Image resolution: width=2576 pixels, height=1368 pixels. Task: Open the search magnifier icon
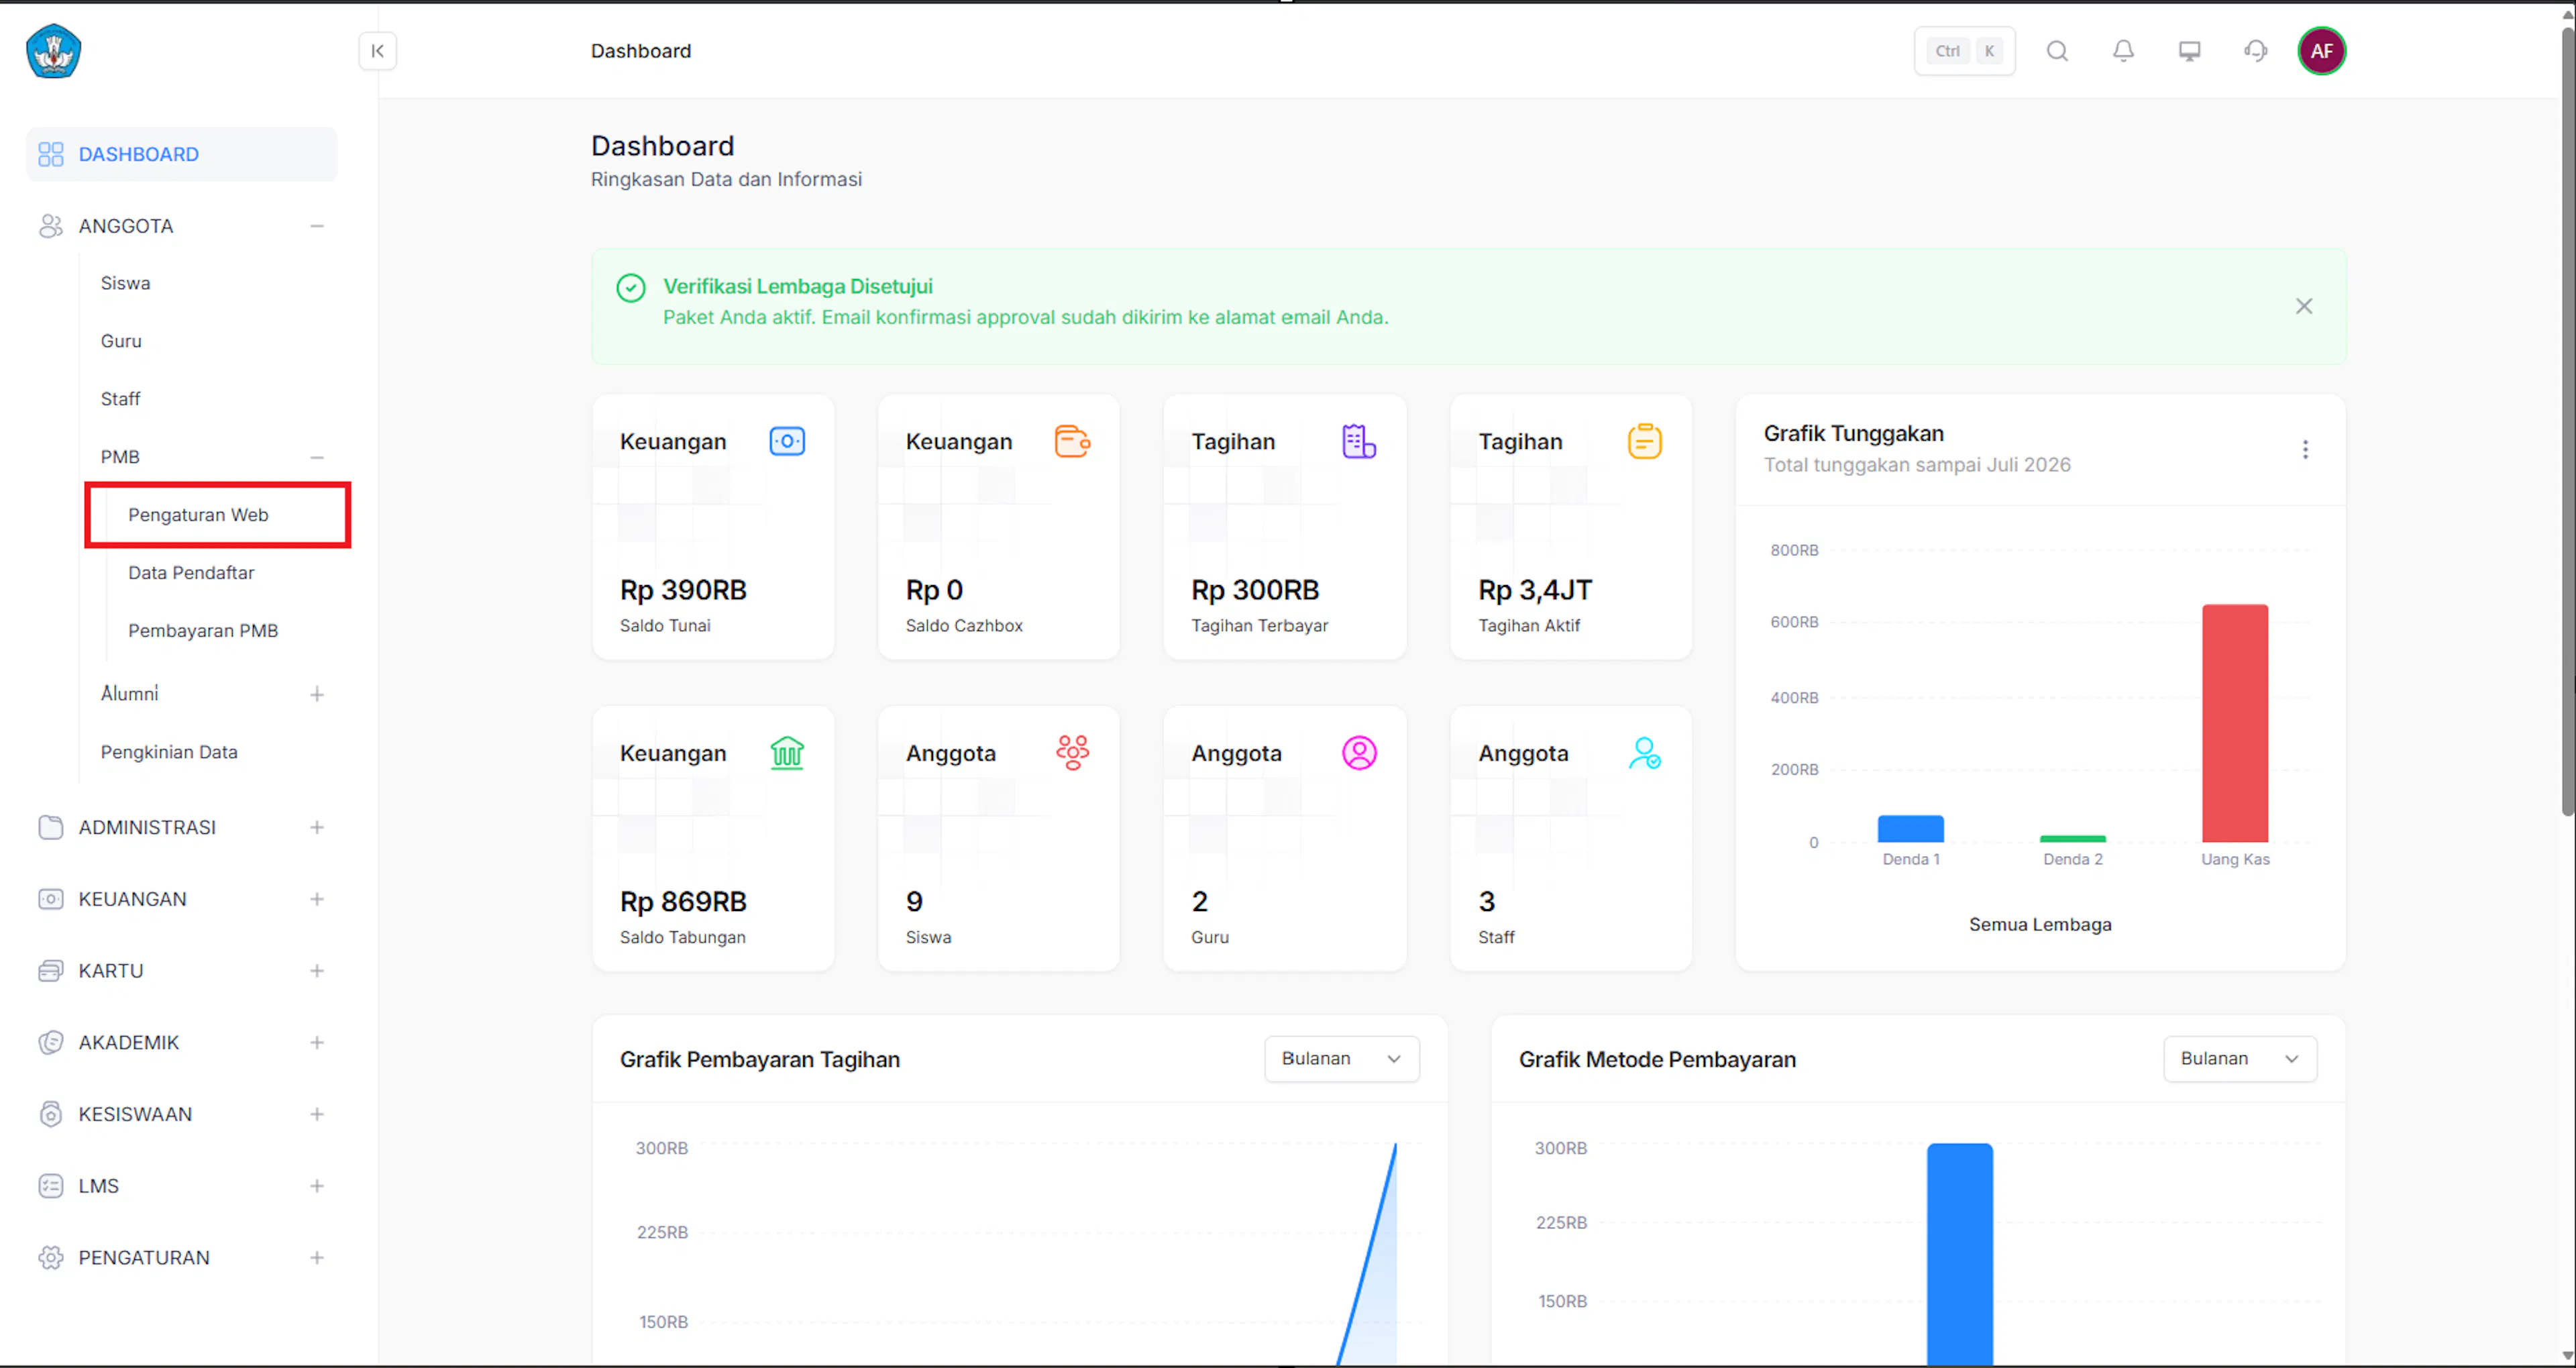point(2057,51)
